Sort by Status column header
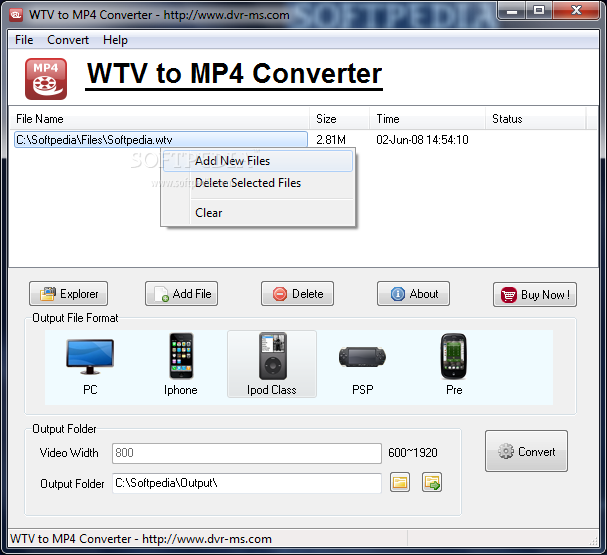 (536, 119)
